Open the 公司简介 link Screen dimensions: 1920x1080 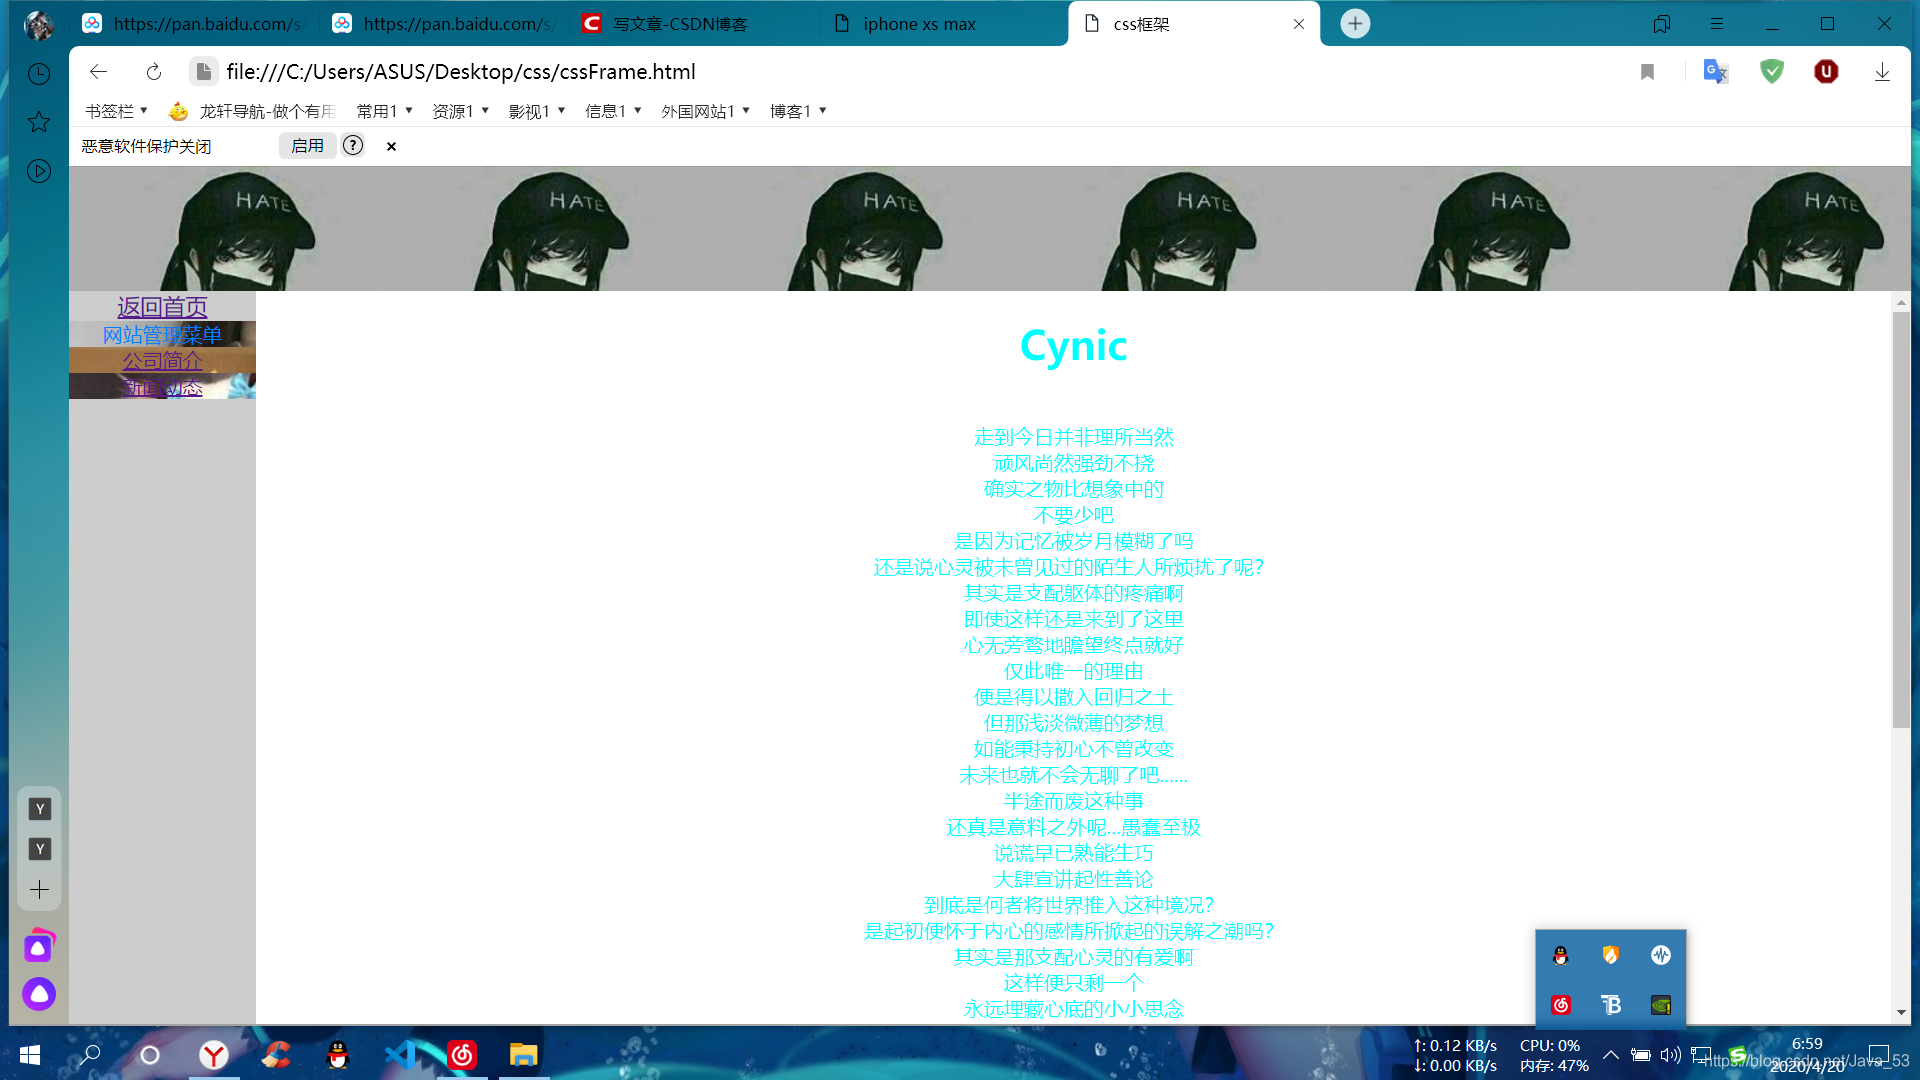pyautogui.click(x=162, y=360)
